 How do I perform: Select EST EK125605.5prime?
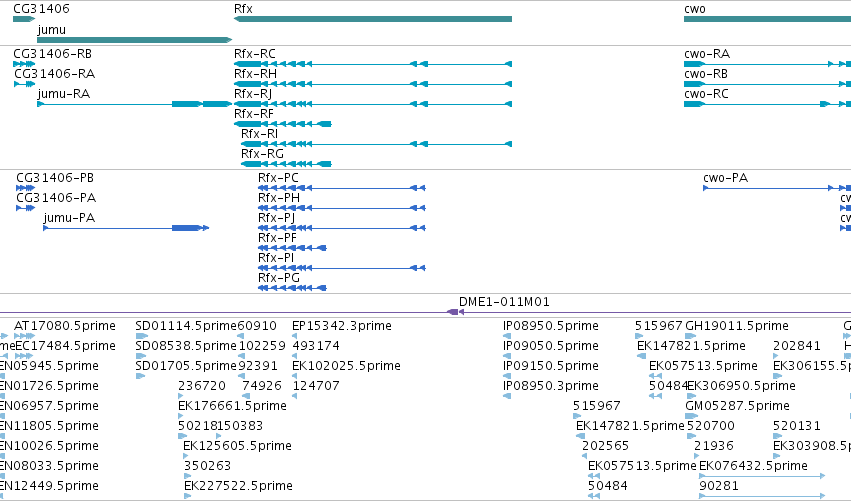[x=237, y=446]
